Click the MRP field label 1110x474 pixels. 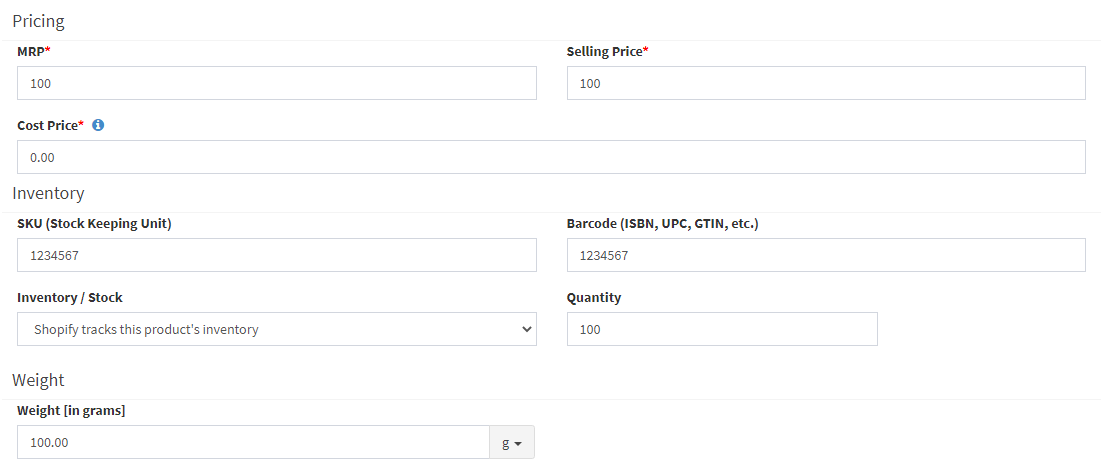coord(31,51)
